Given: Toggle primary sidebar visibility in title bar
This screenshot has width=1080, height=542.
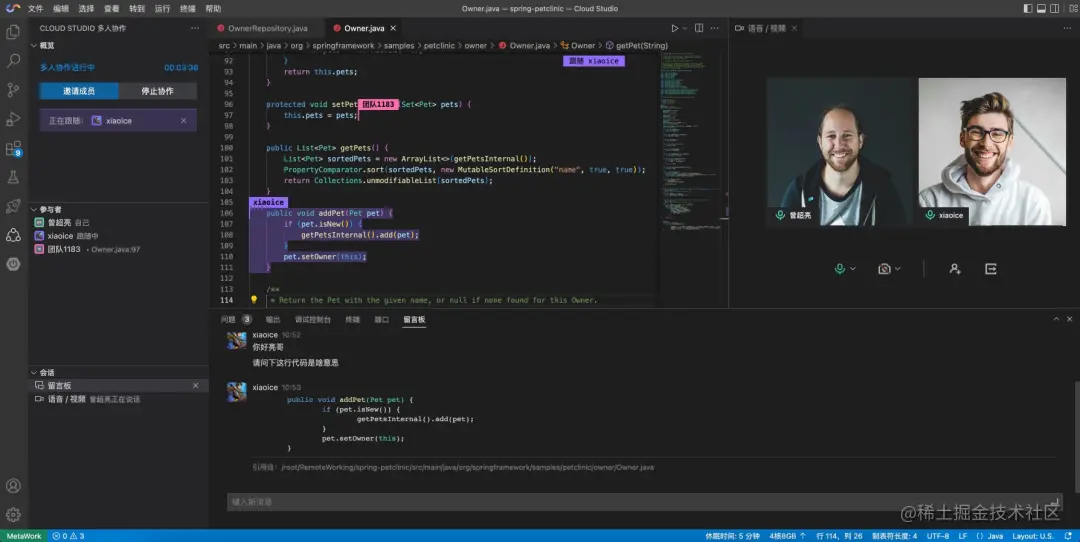Looking at the screenshot, I should point(1028,8).
